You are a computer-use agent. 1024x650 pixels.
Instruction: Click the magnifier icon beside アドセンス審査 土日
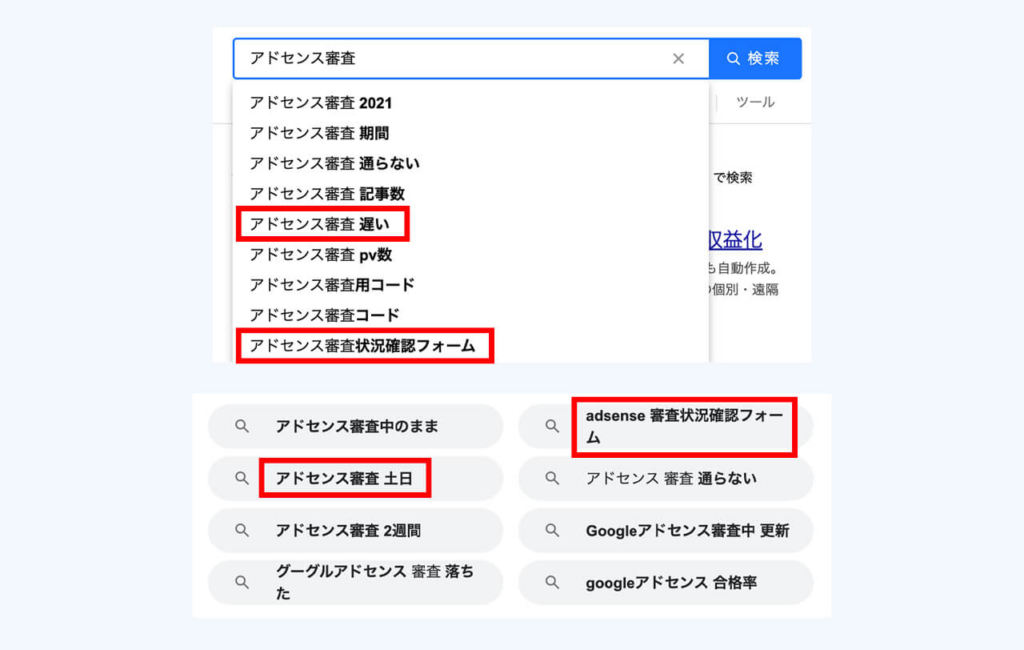click(242, 478)
